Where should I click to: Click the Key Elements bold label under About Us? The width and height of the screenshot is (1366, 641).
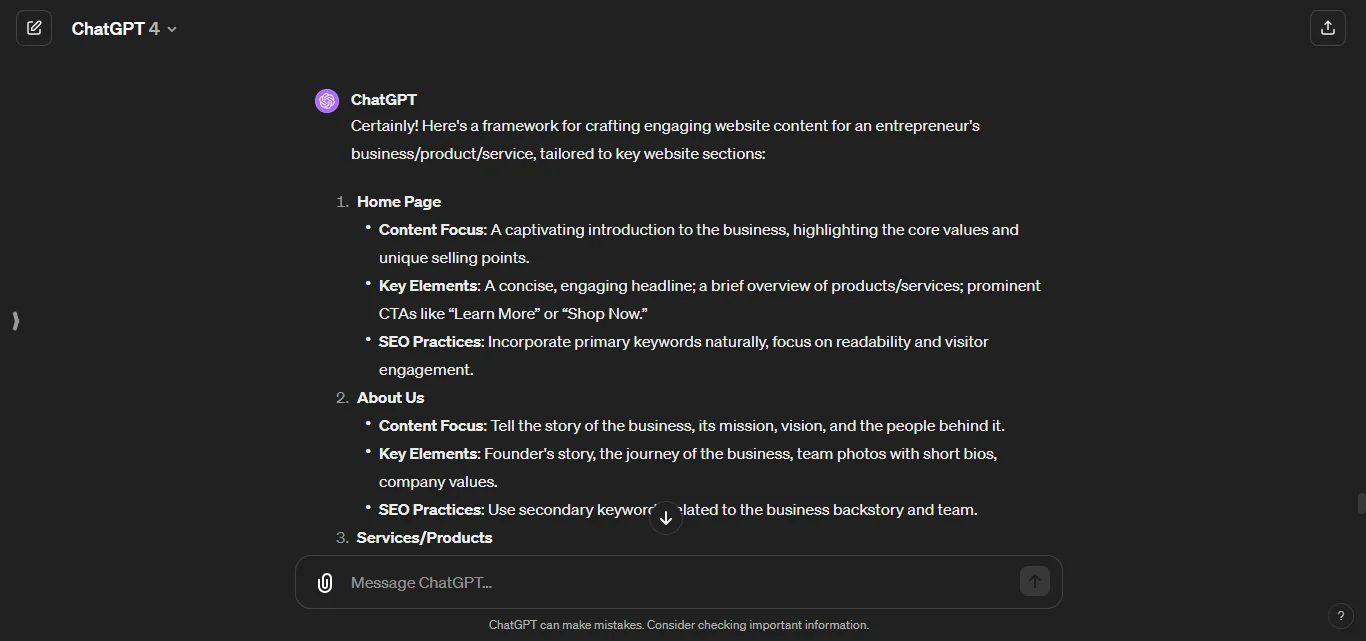click(428, 453)
